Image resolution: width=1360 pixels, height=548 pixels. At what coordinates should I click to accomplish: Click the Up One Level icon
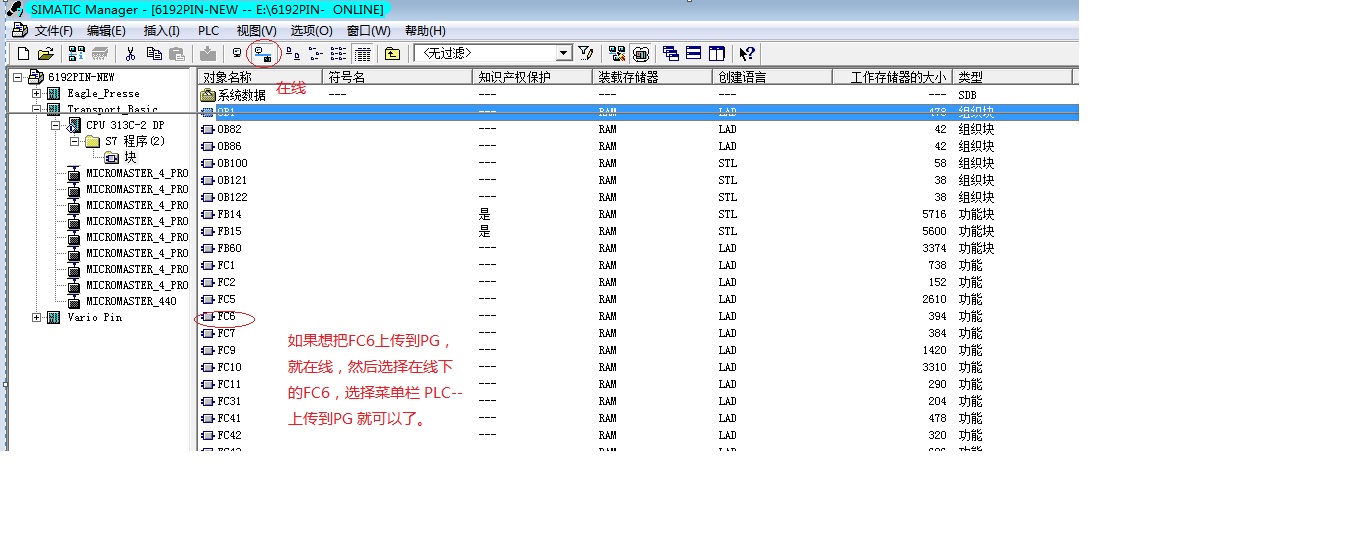392,53
